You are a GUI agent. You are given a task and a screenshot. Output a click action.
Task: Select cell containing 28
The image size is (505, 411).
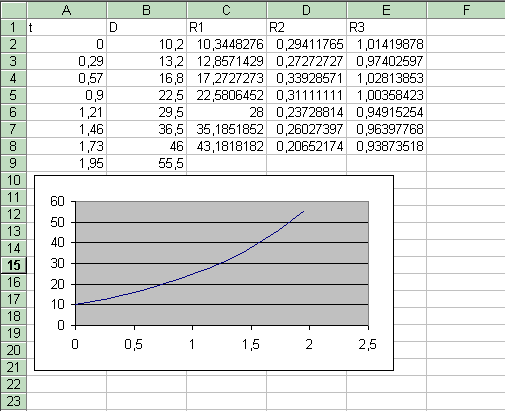point(227,112)
